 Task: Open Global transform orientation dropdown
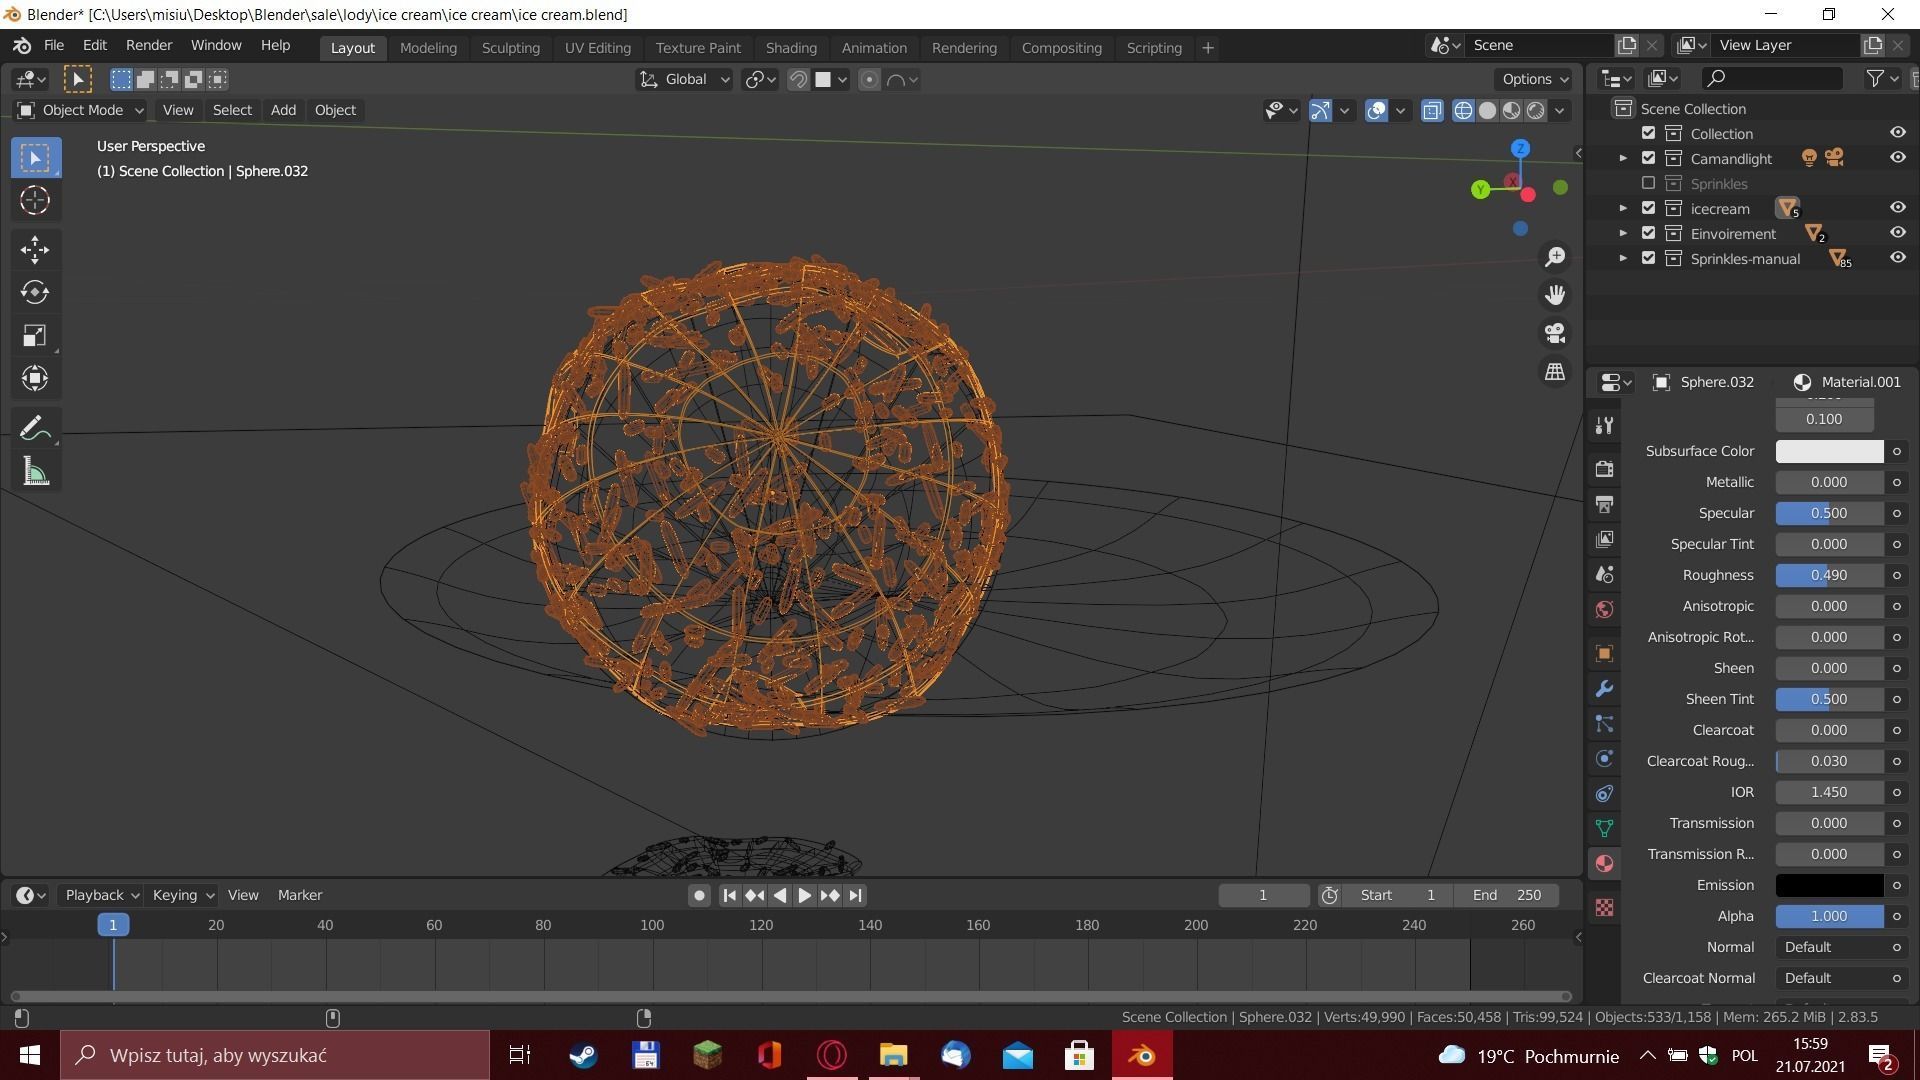tap(686, 79)
